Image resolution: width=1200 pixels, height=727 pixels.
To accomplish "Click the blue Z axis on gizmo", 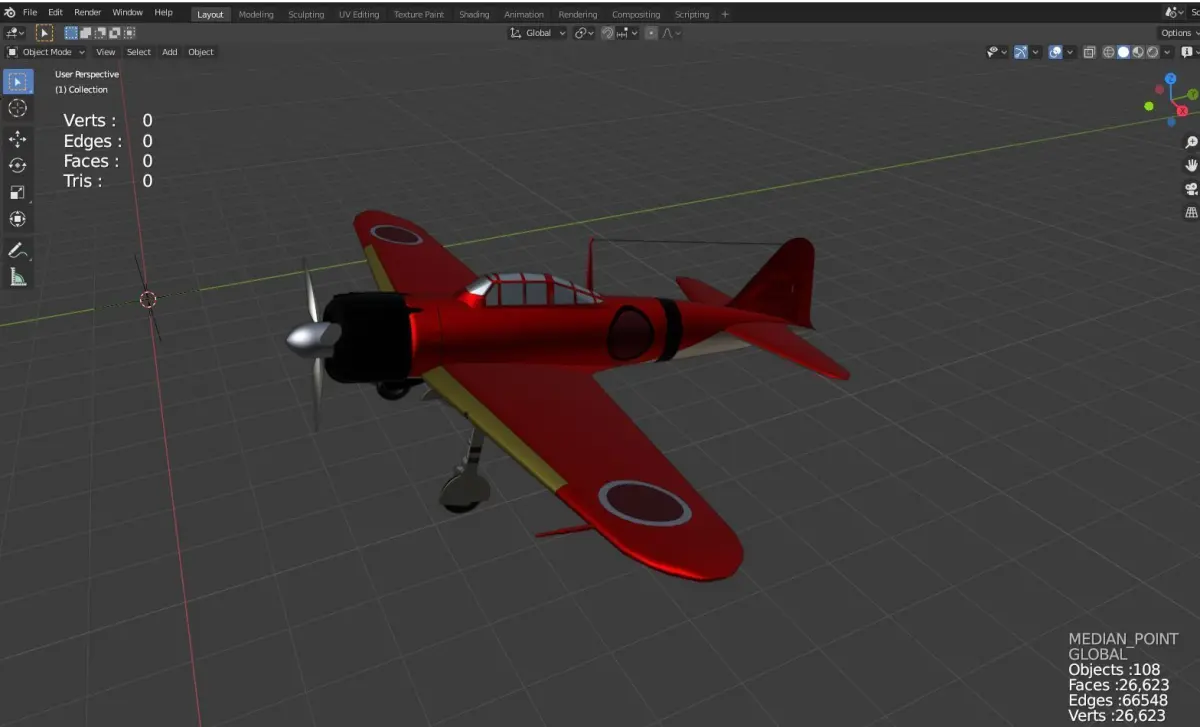I will pos(1170,78).
